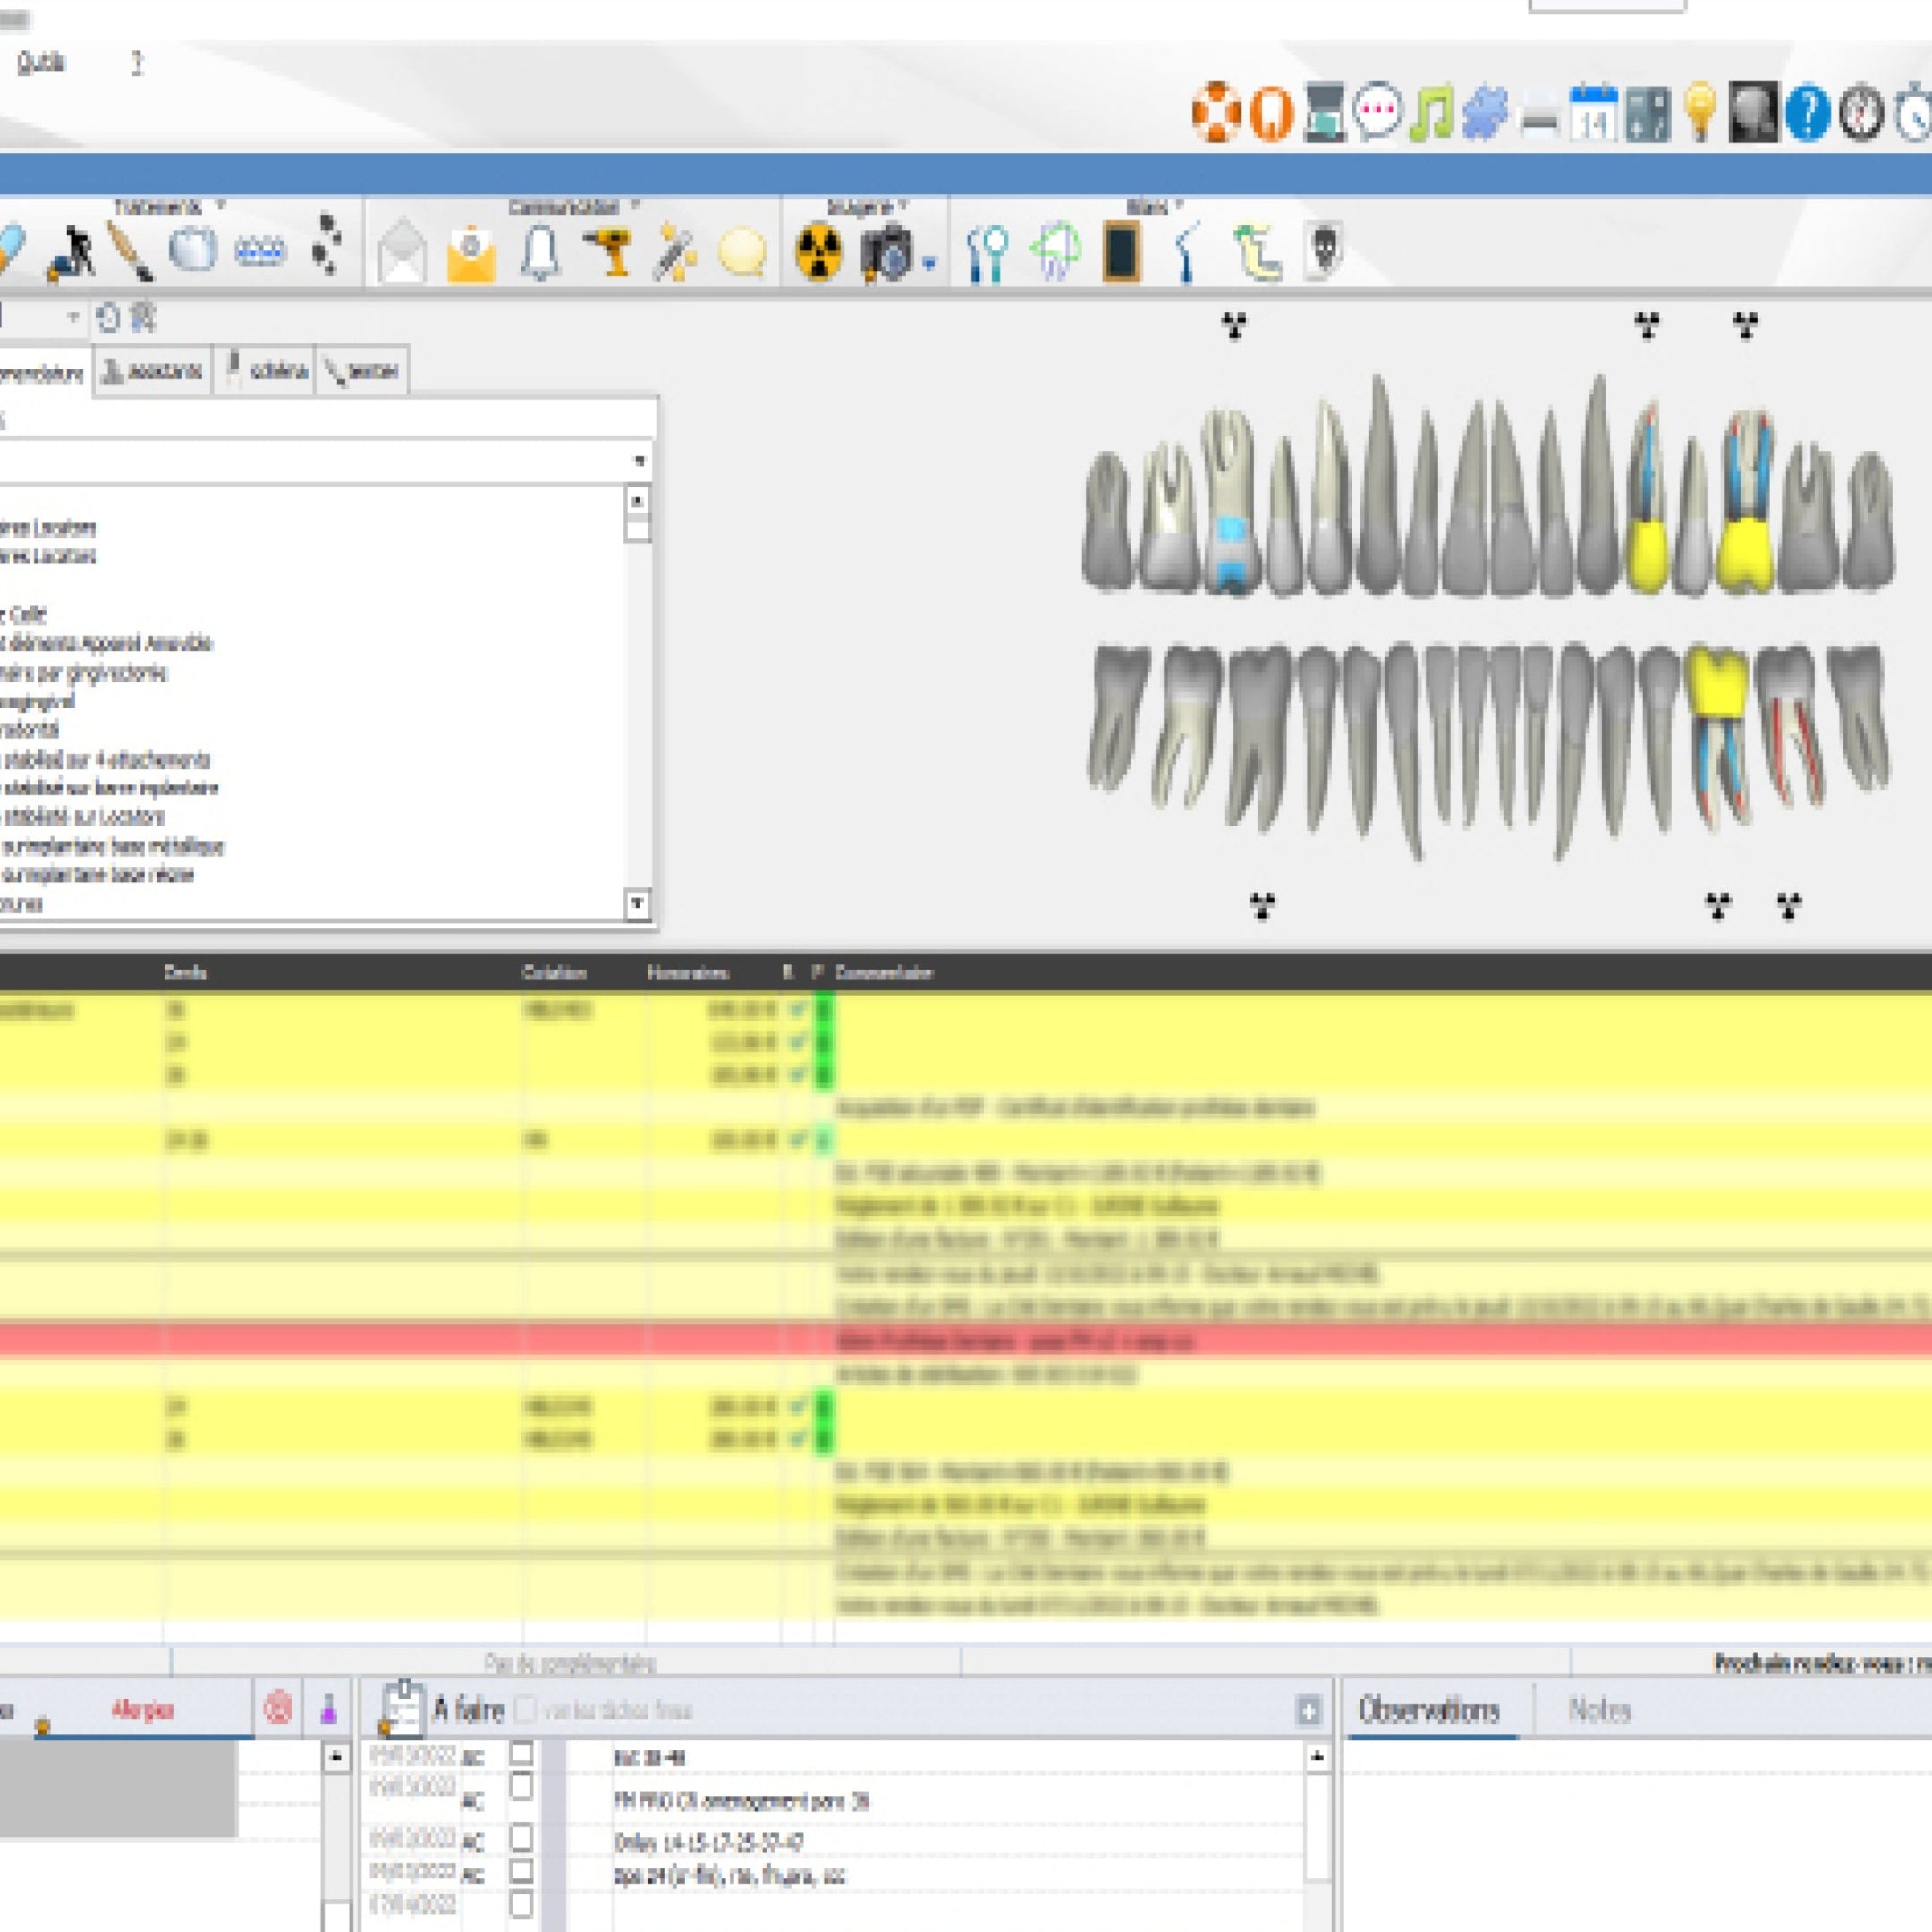Click the Allergies label
This screenshot has height=1932, width=1932.
pos(142,1710)
